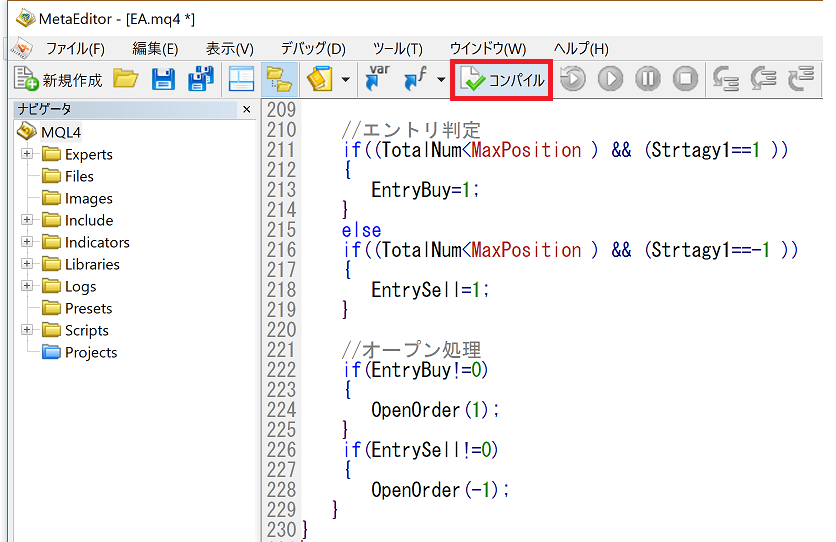
Task: Click the Compile (コンパイル) button
Action: point(501,80)
